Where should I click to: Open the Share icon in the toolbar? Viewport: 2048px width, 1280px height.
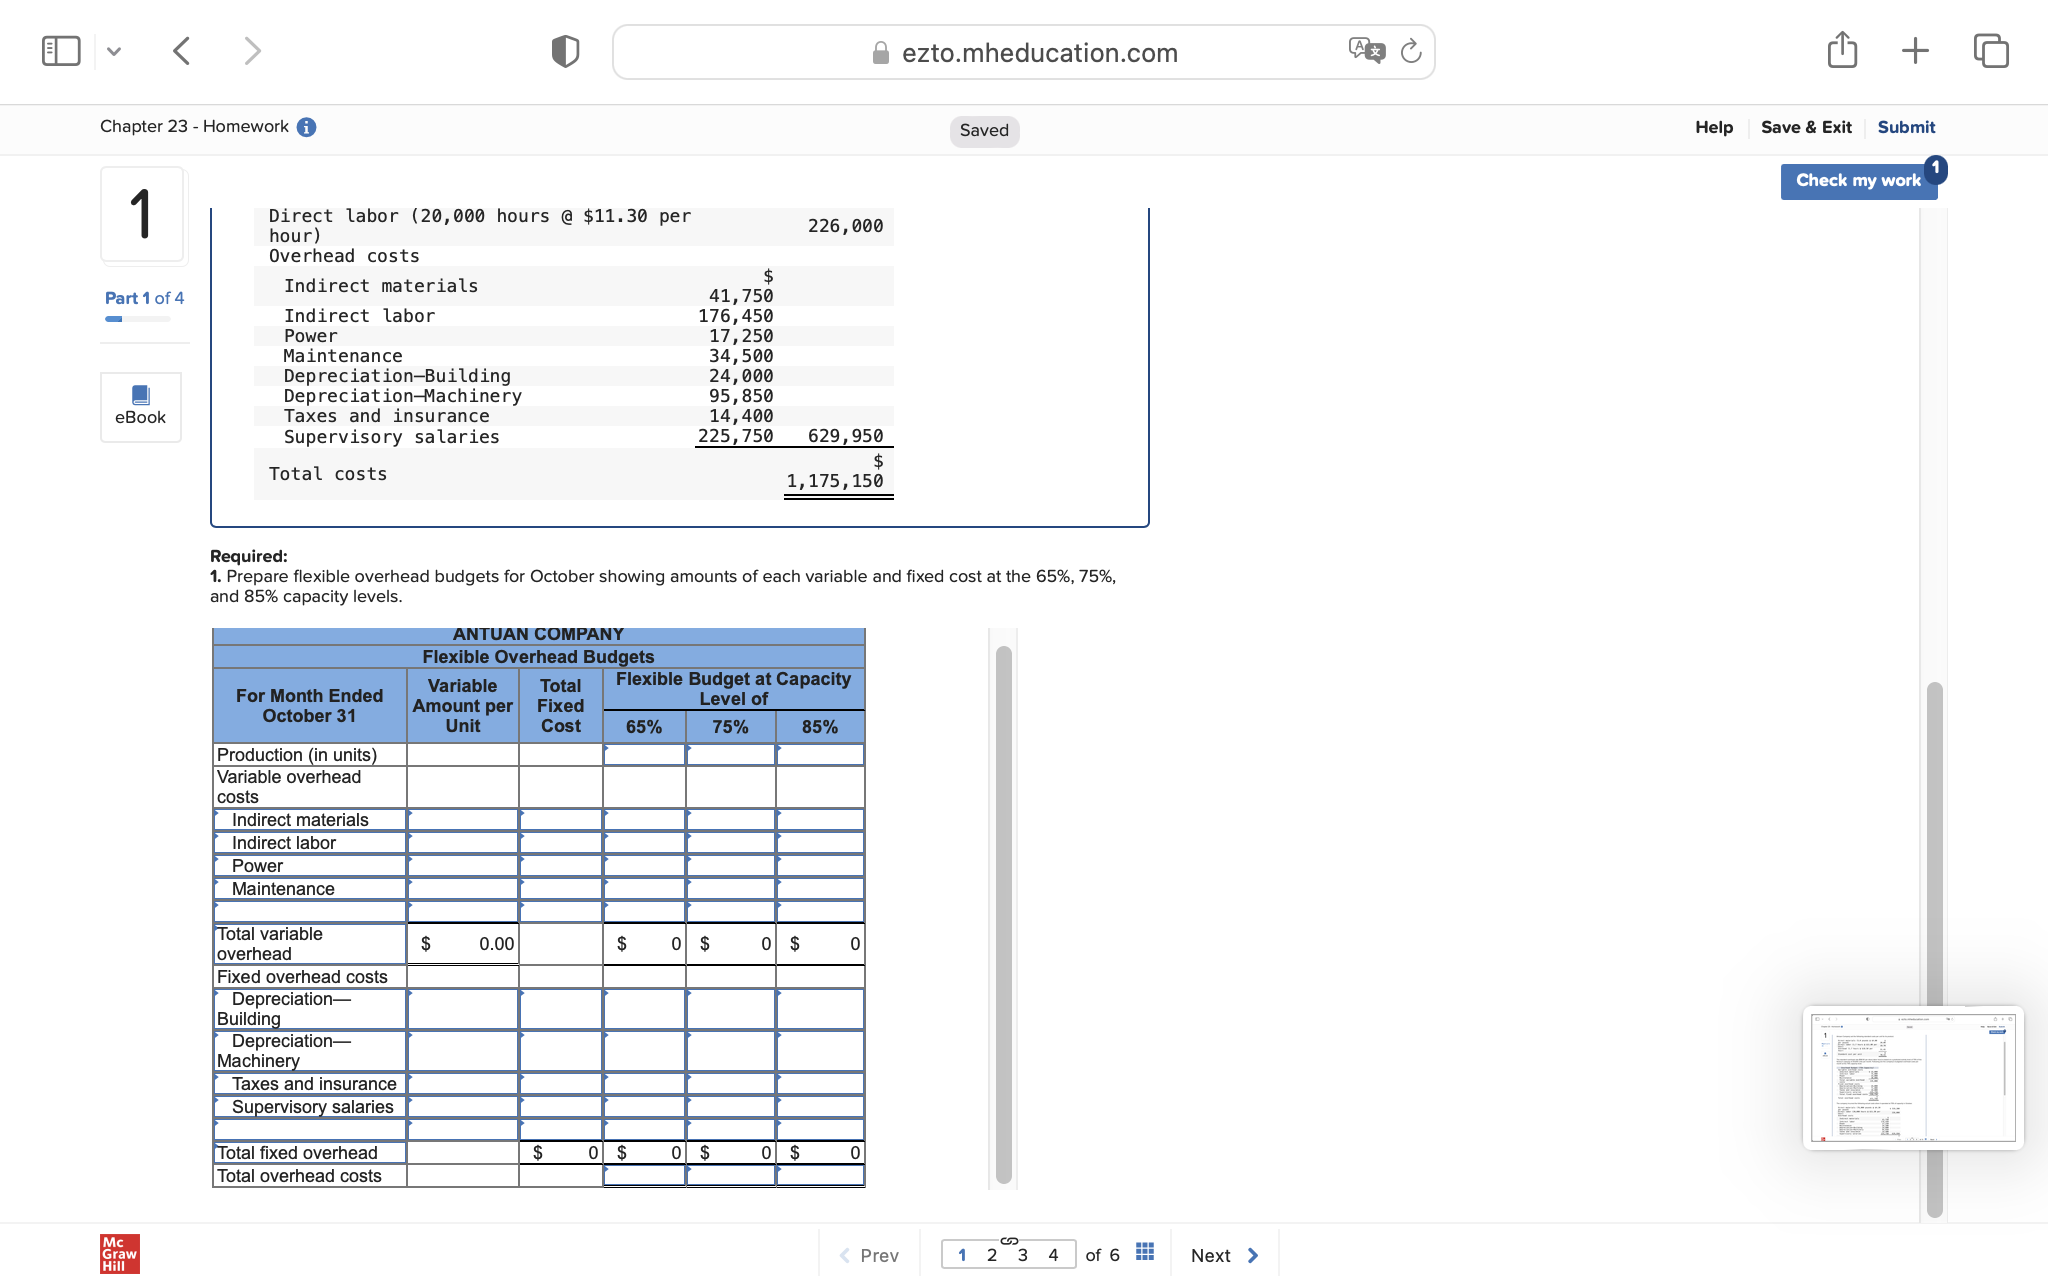1842,50
